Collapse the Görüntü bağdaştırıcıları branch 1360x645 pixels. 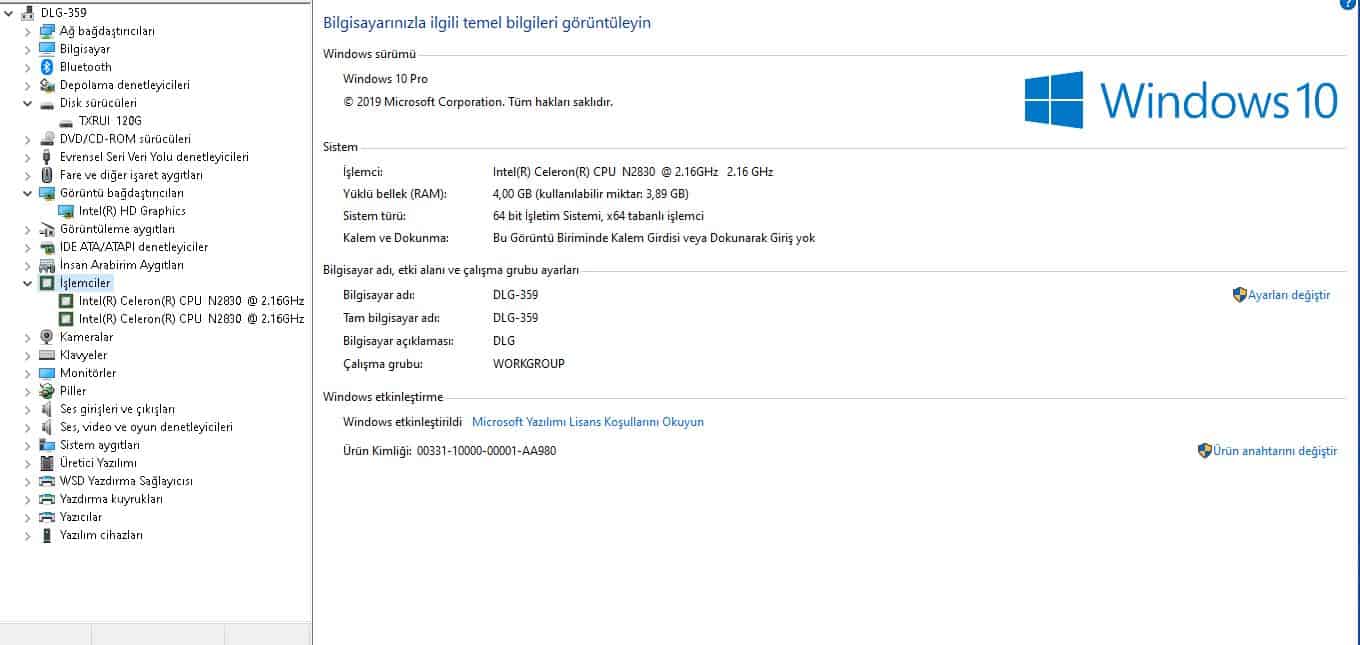[27, 193]
